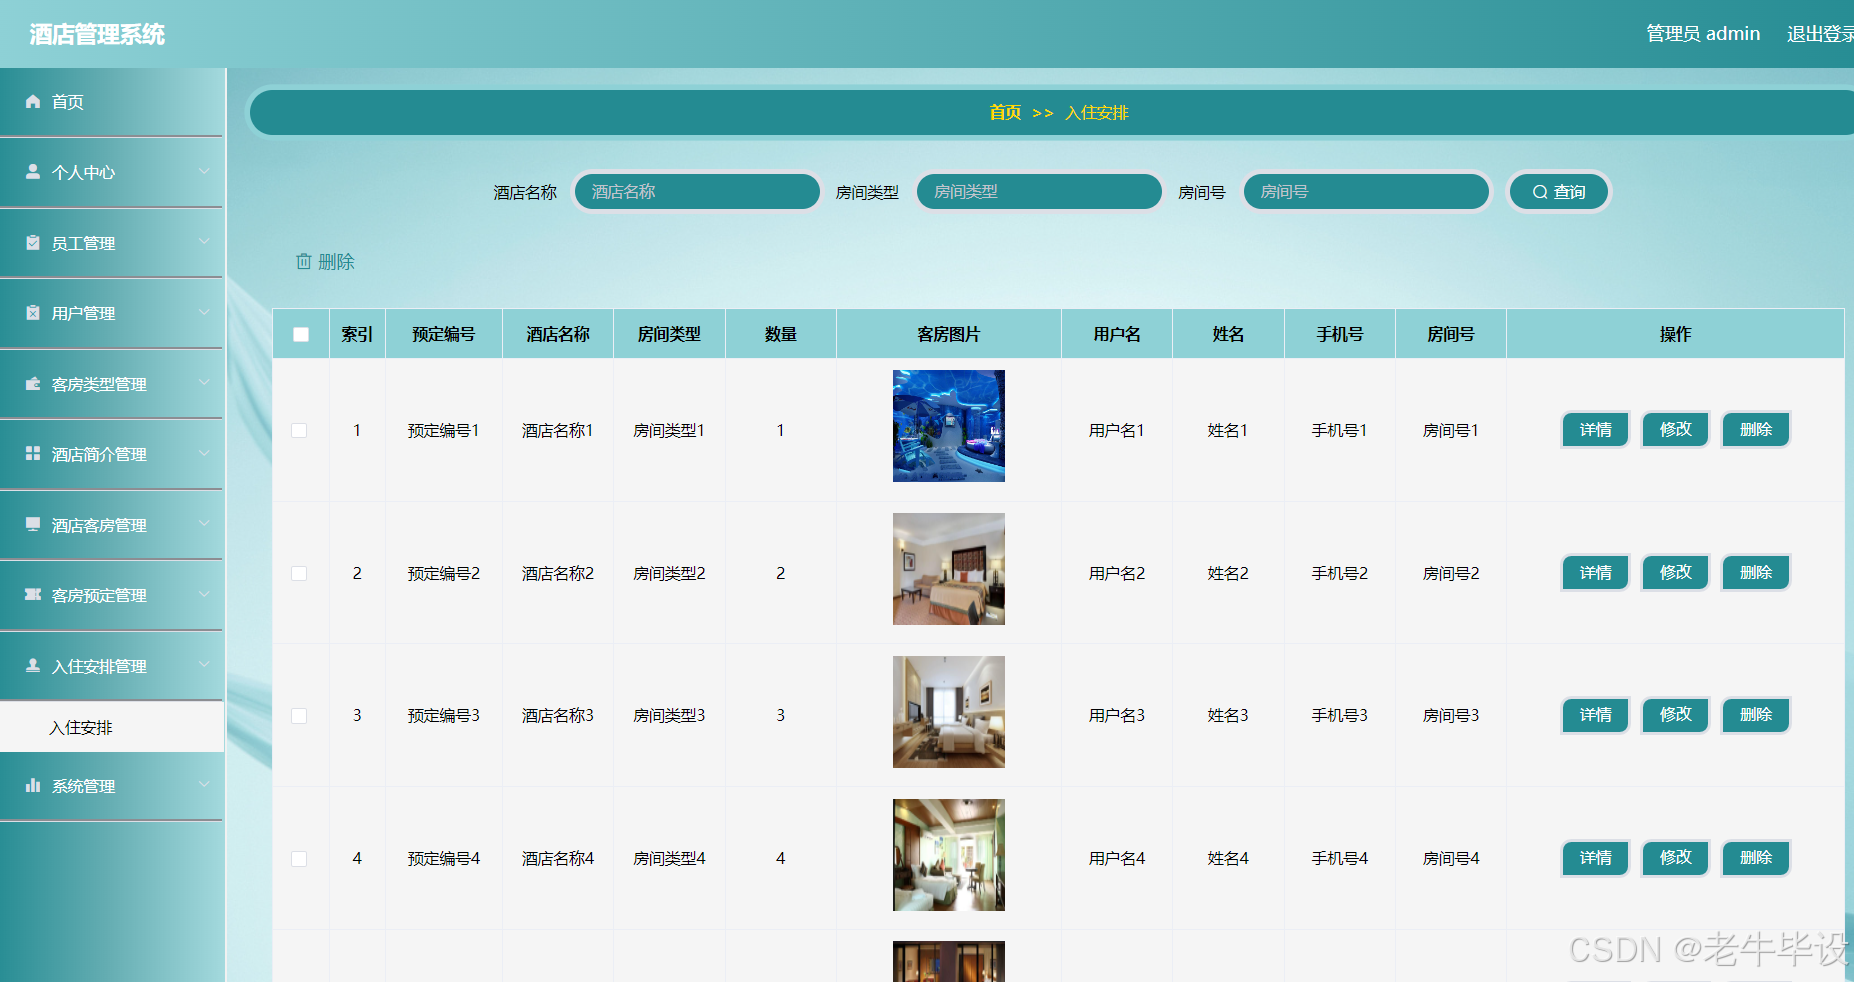Click cell 姓名1
1854x982 pixels.
(1228, 430)
